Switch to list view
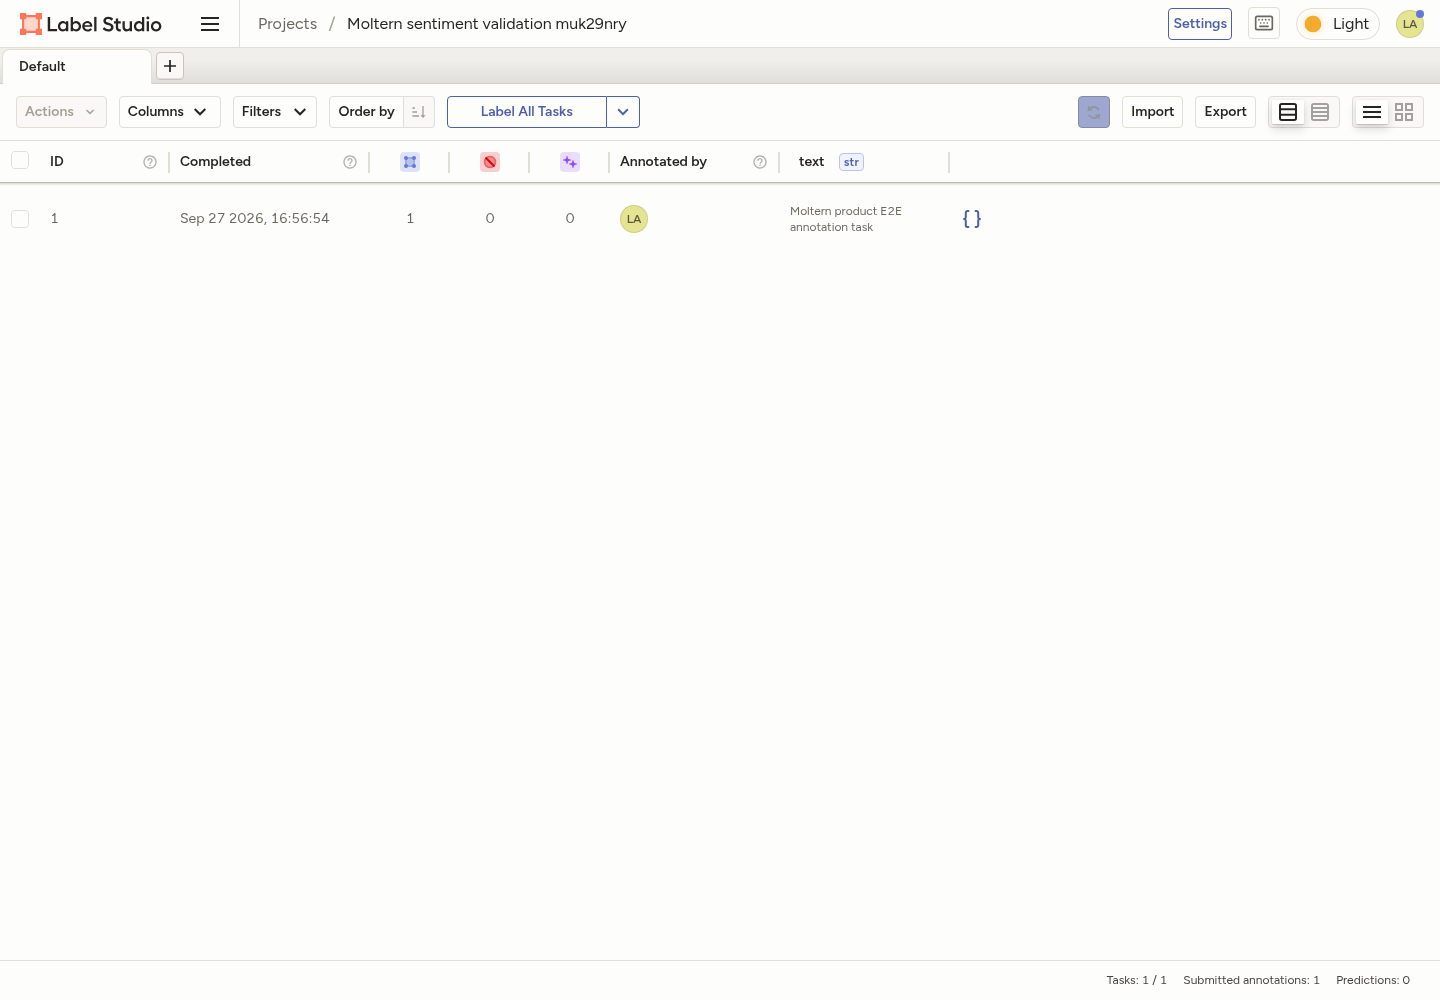Screen dimensions: 1440x1000 [x=1372, y=112]
